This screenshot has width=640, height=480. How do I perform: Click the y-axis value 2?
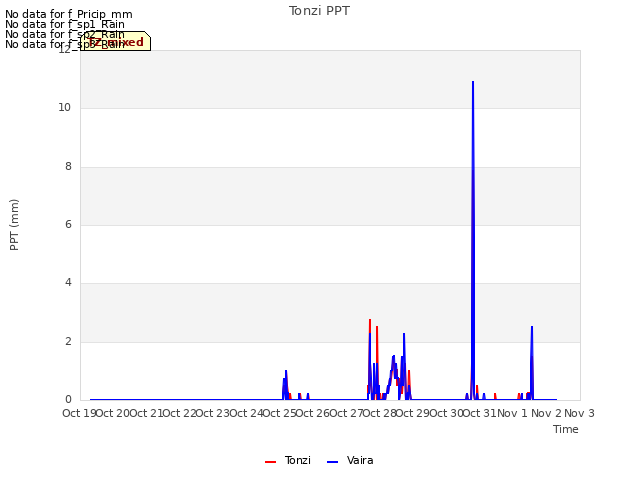(68, 342)
